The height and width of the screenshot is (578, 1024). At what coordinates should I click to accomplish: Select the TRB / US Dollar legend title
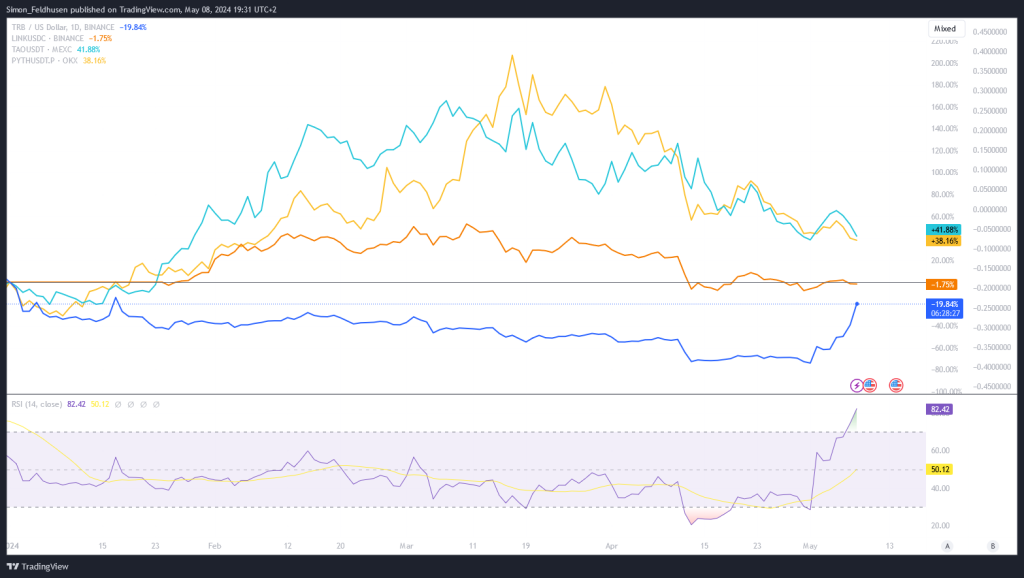63,27
